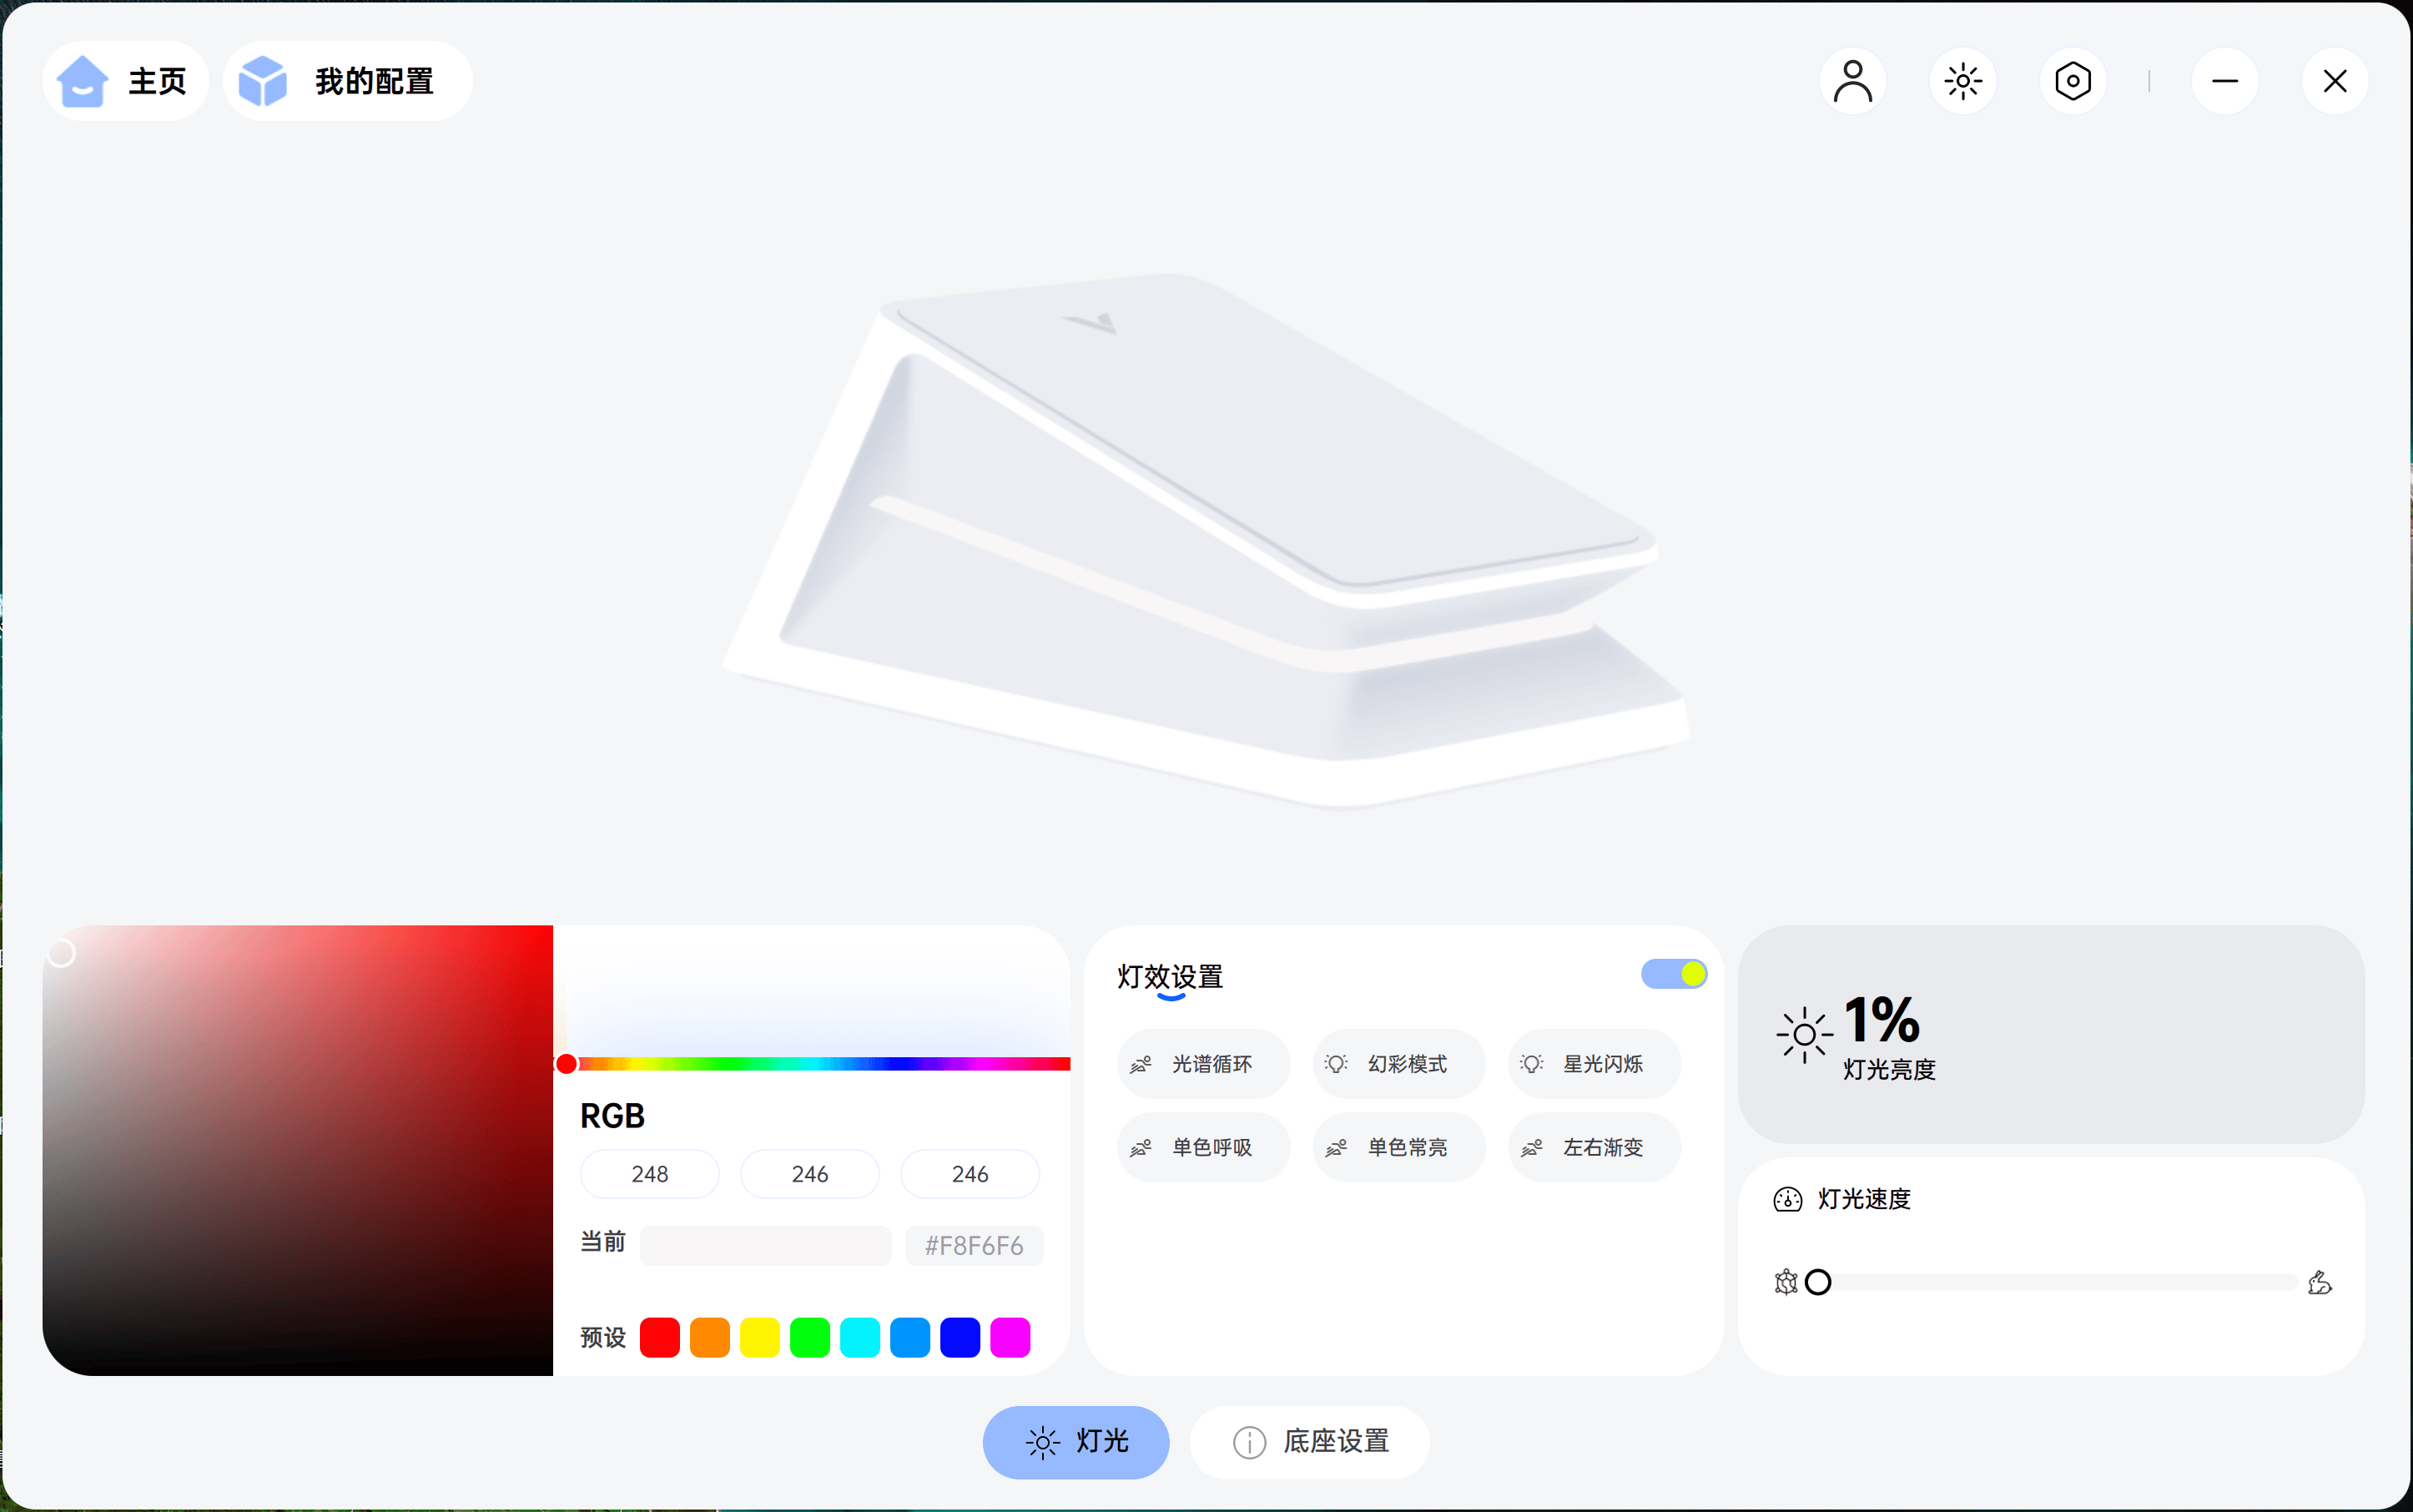This screenshot has width=2413, height=1512.
Task: Select the 光谱循环 spectrum cycle mode
Action: point(1202,1063)
